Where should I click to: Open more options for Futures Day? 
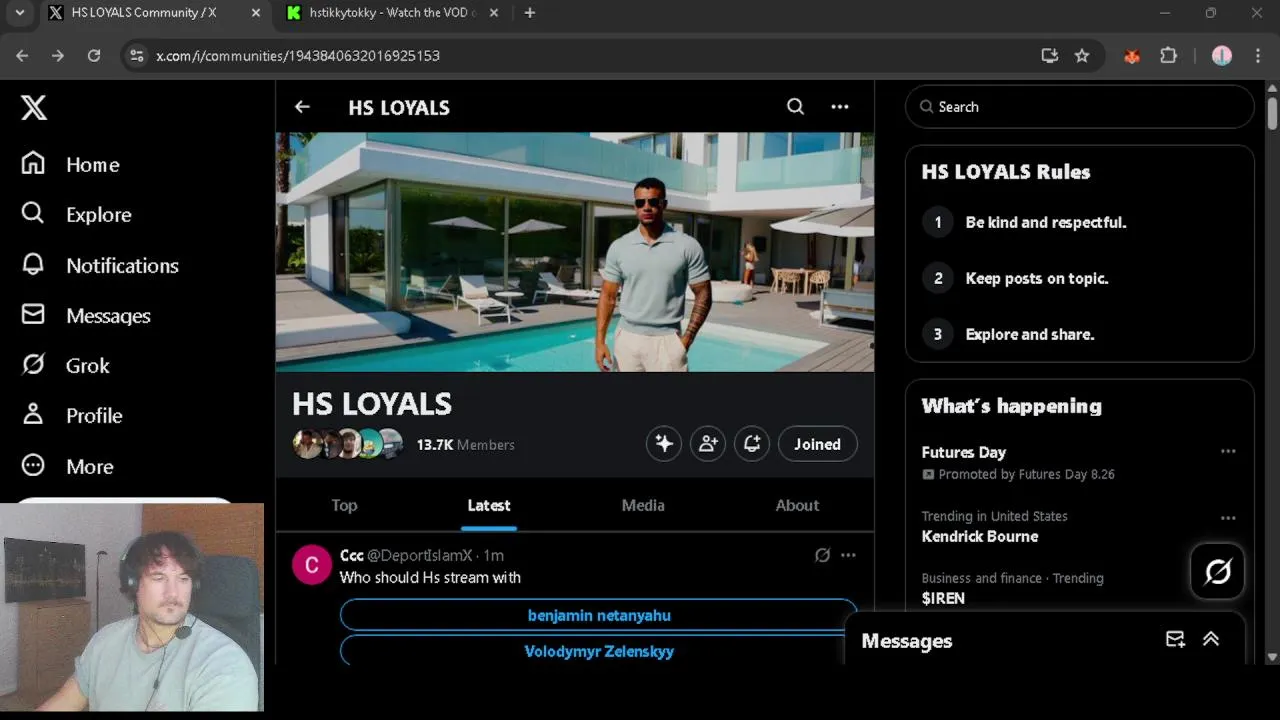click(1228, 451)
